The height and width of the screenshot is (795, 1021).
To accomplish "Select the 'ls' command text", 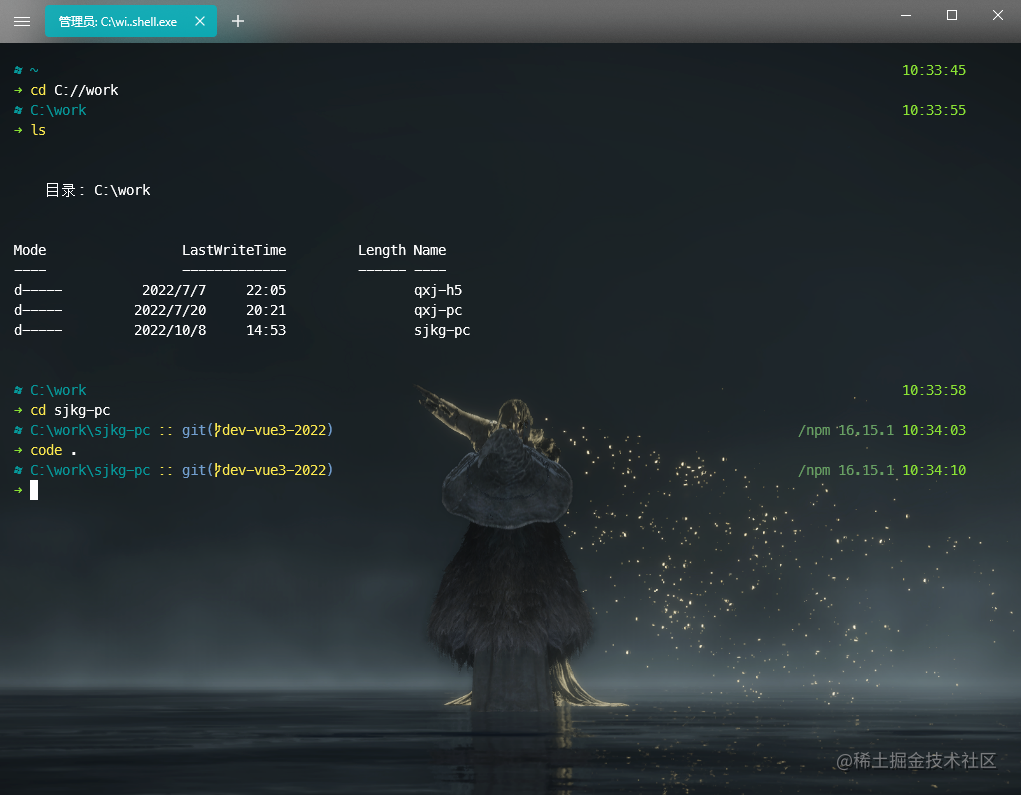I will [38, 130].
